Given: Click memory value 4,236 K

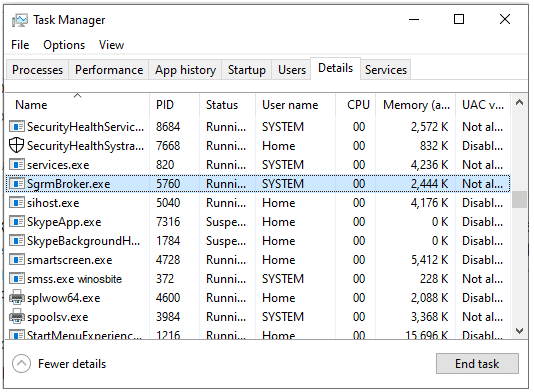Looking at the screenshot, I should click(429, 165).
